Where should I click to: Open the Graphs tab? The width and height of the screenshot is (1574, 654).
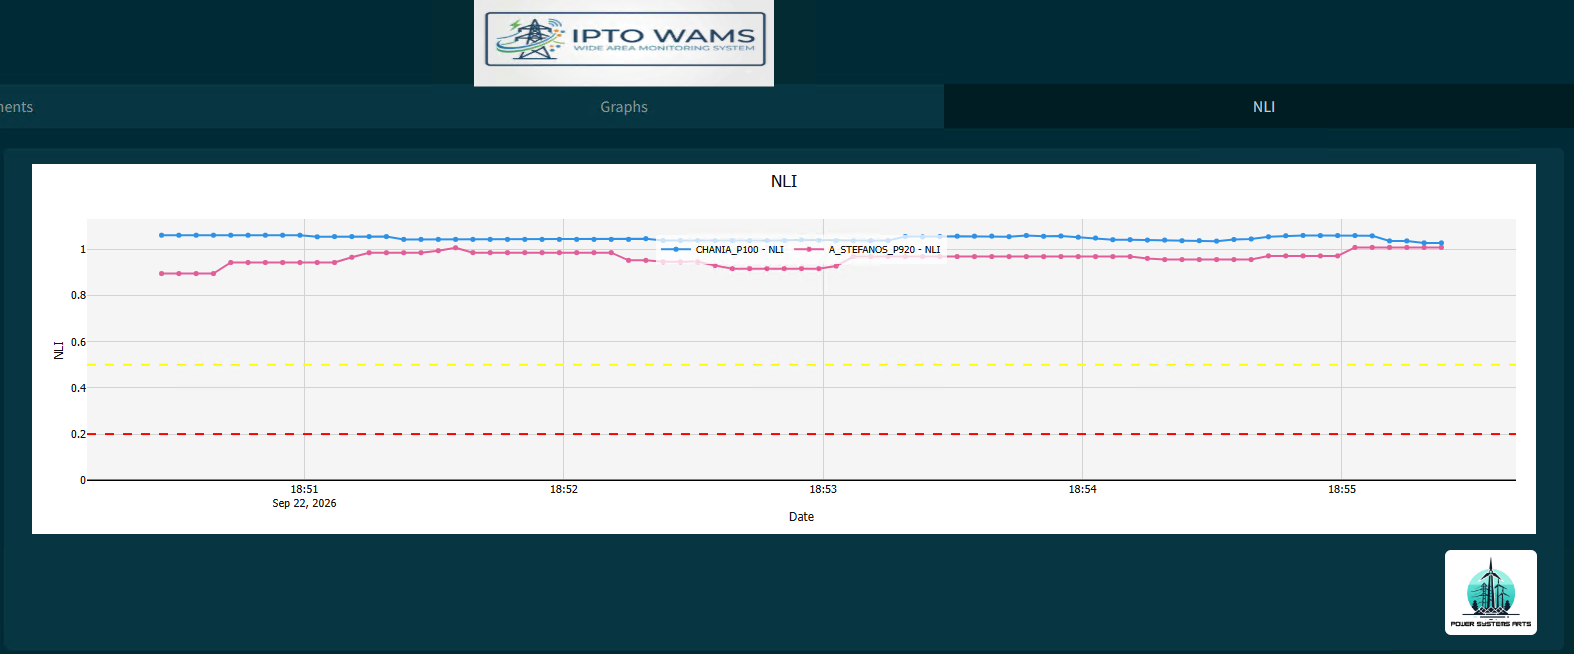tap(624, 107)
